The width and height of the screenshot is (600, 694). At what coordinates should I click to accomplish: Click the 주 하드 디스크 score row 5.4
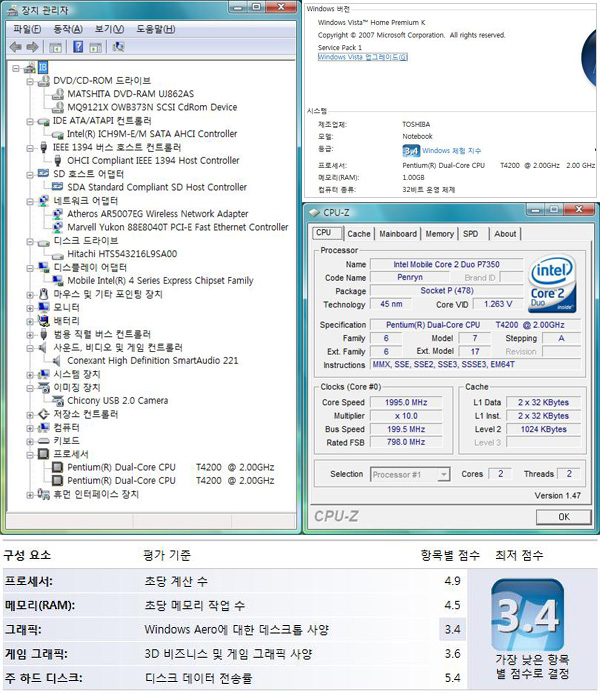[x=235, y=678]
